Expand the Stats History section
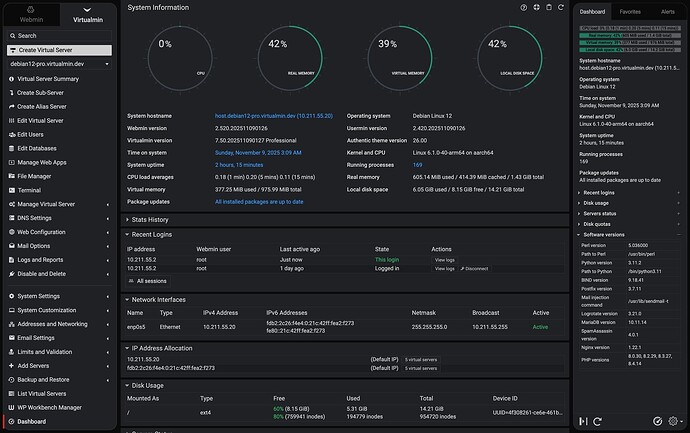The image size is (690, 433). 147,219
